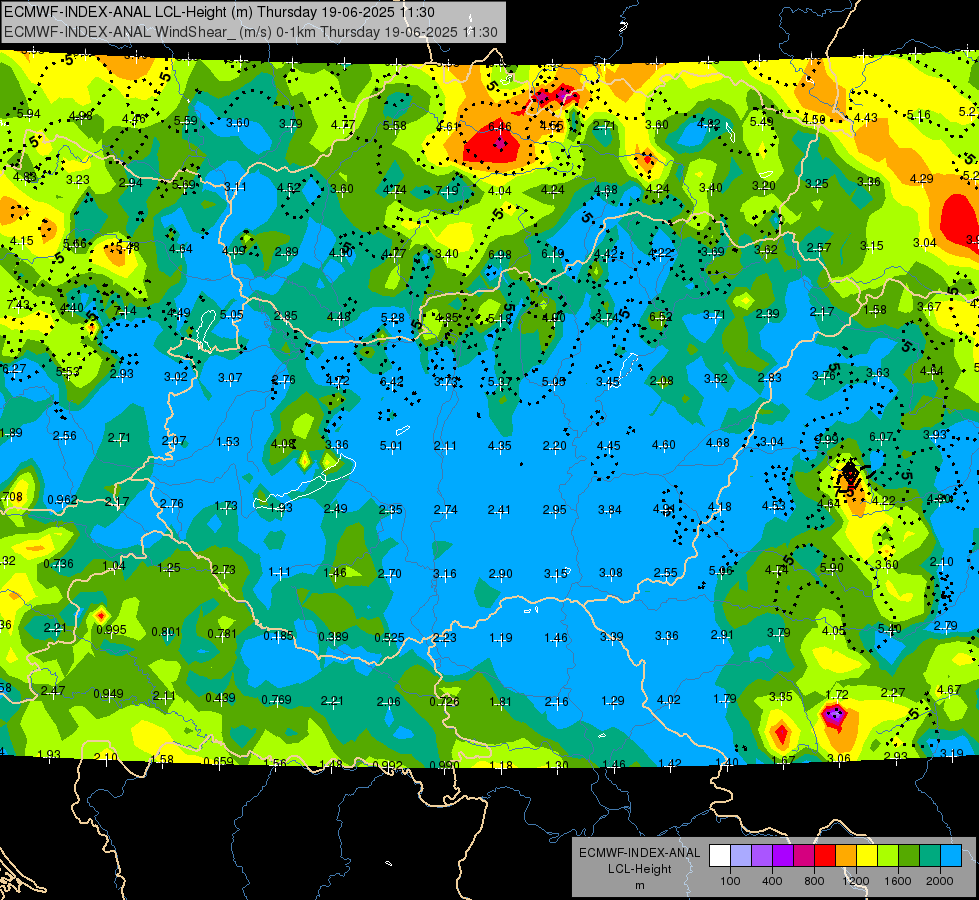This screenshot has height=900, width=979.
Task: Click the legend tick label 1600
Action: pyautogui.click(x=898, y=881)
